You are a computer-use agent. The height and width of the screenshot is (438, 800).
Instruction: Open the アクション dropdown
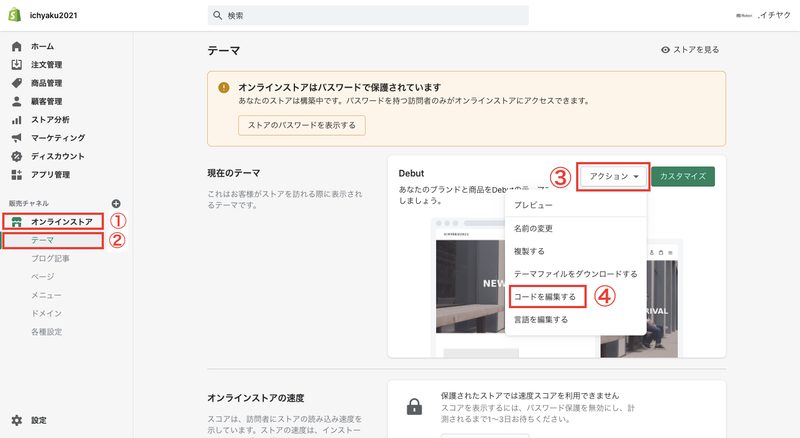coord(614,176)
